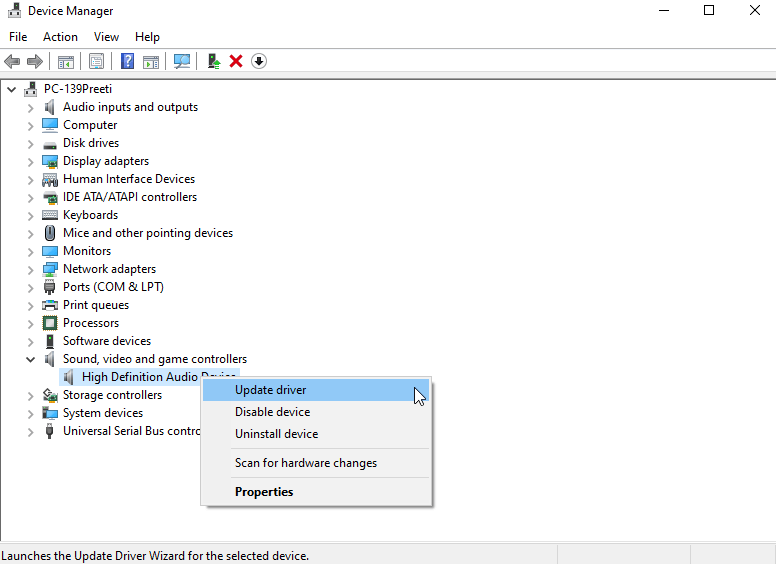Click the System devices folder icon
Image resolution: width=776 pixels, height=564 pixels.
[50, 413]
